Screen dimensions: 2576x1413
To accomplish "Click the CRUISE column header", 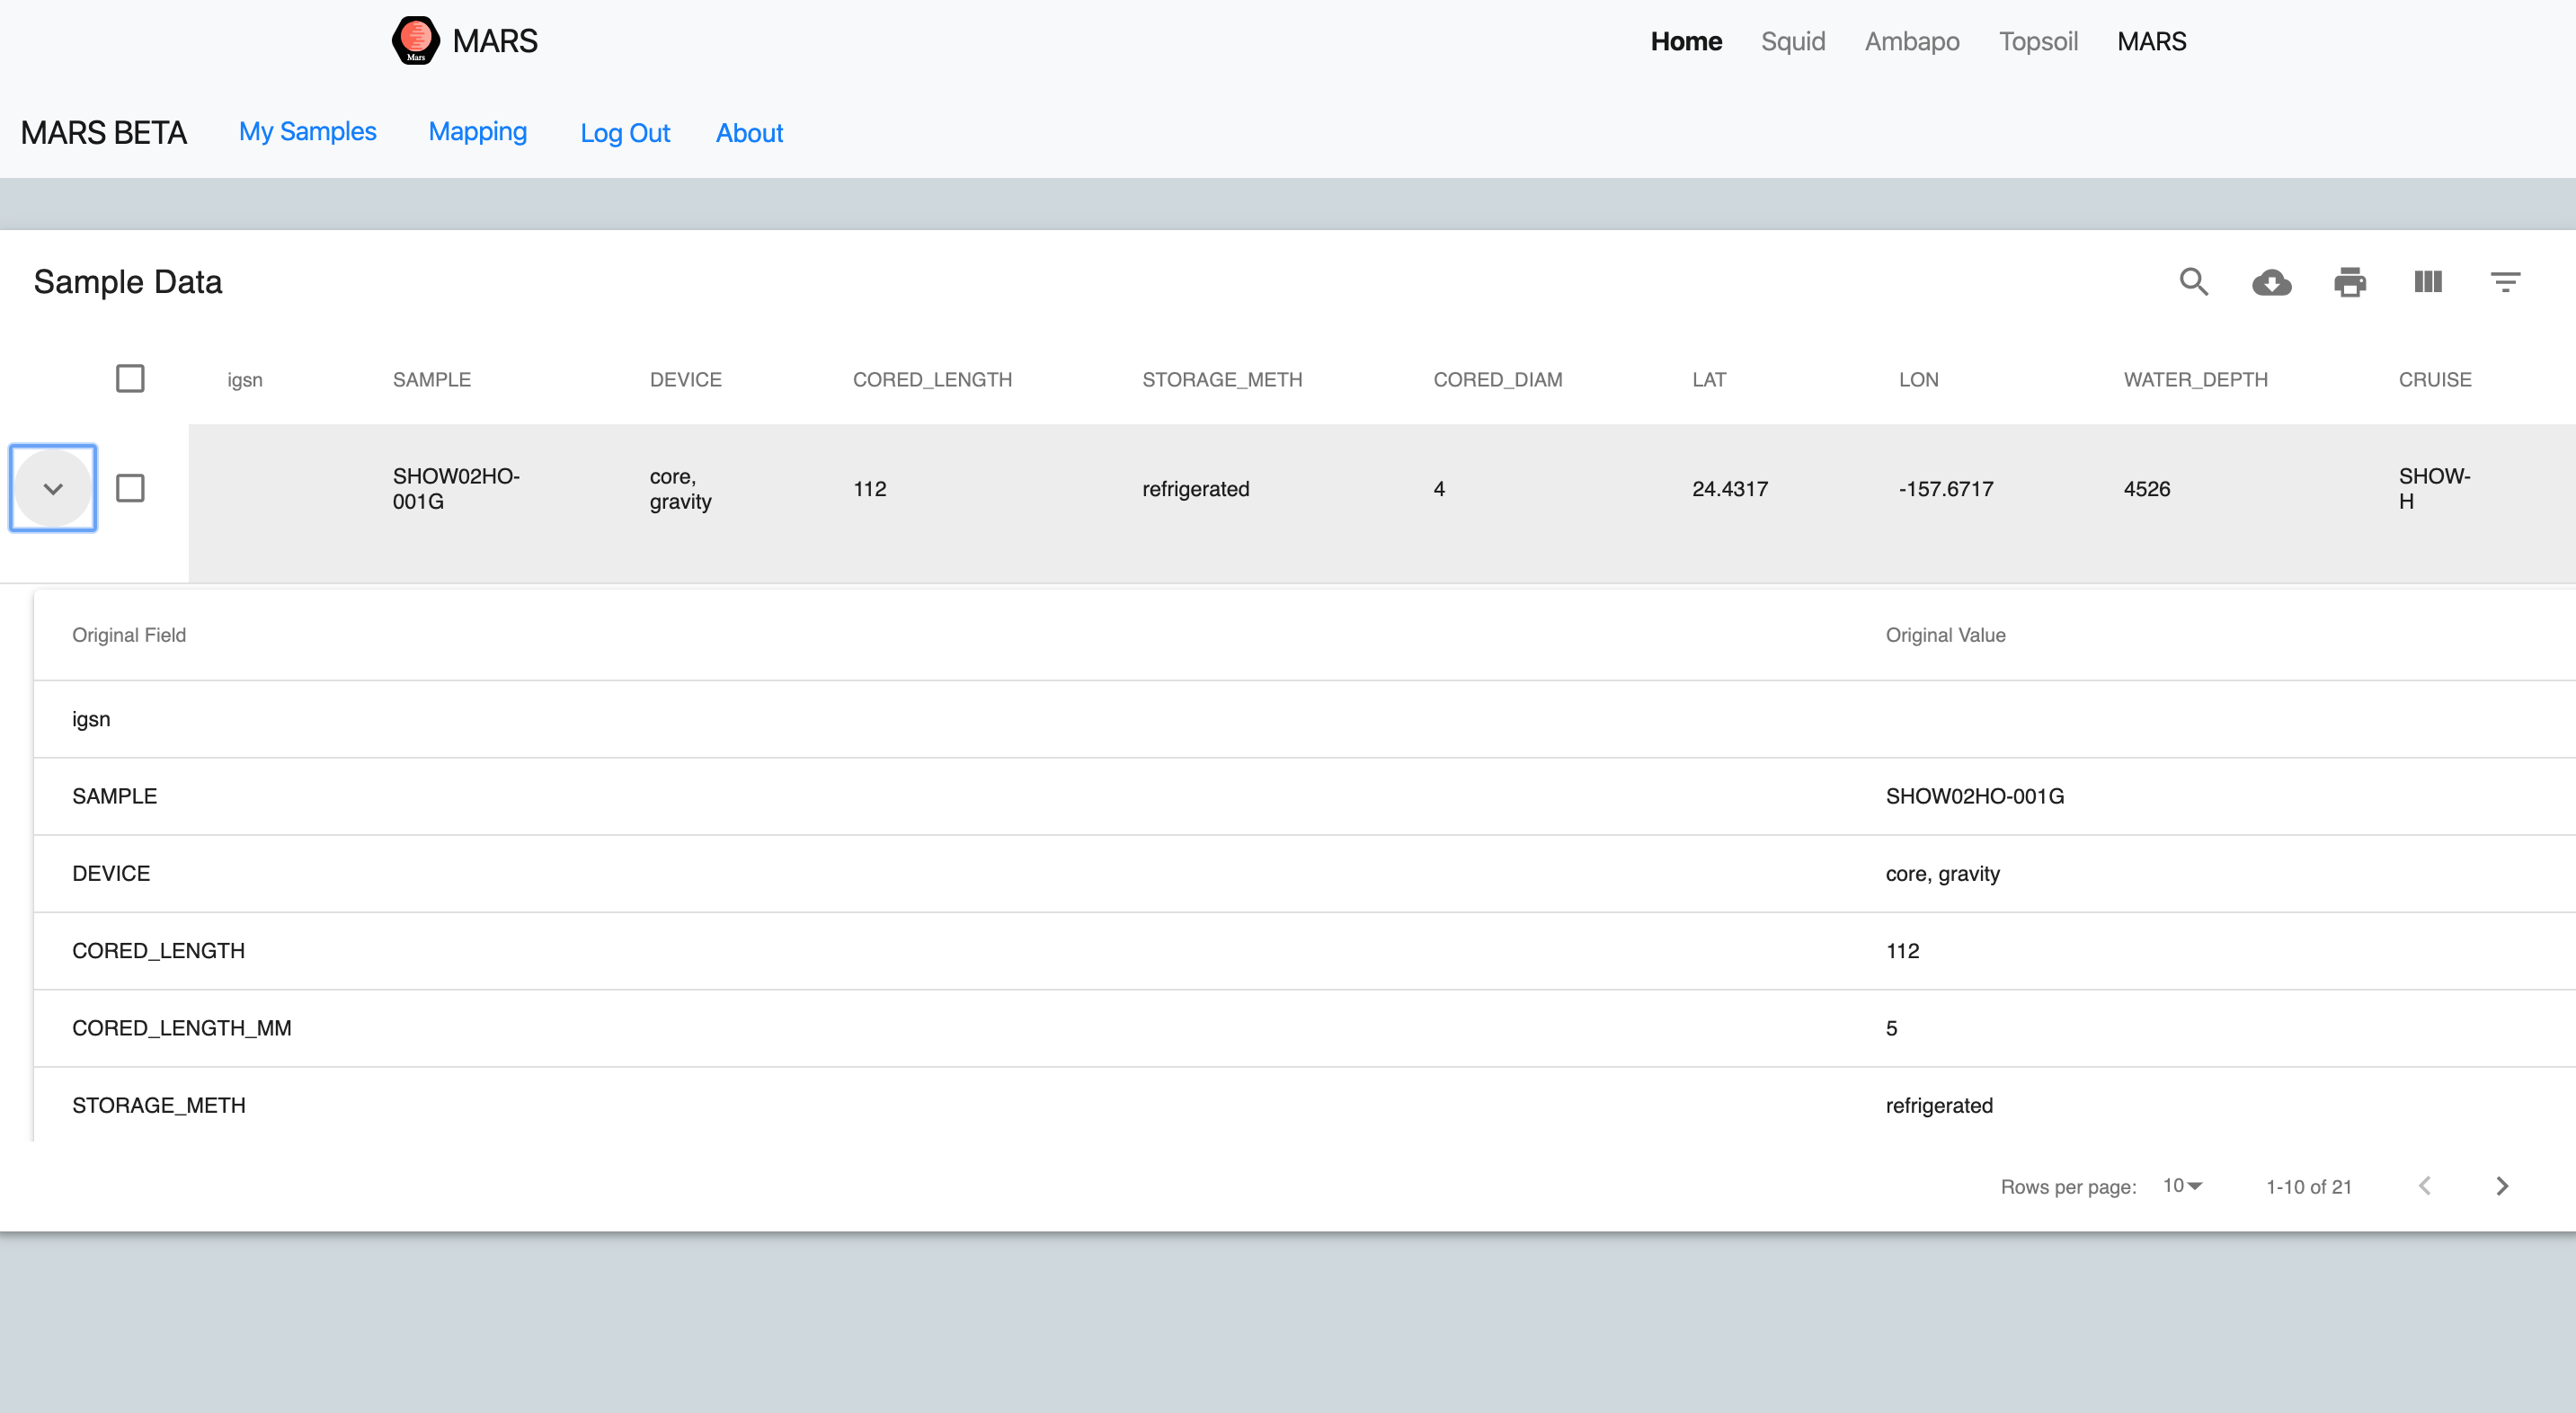I will (x=2434, y=380).
